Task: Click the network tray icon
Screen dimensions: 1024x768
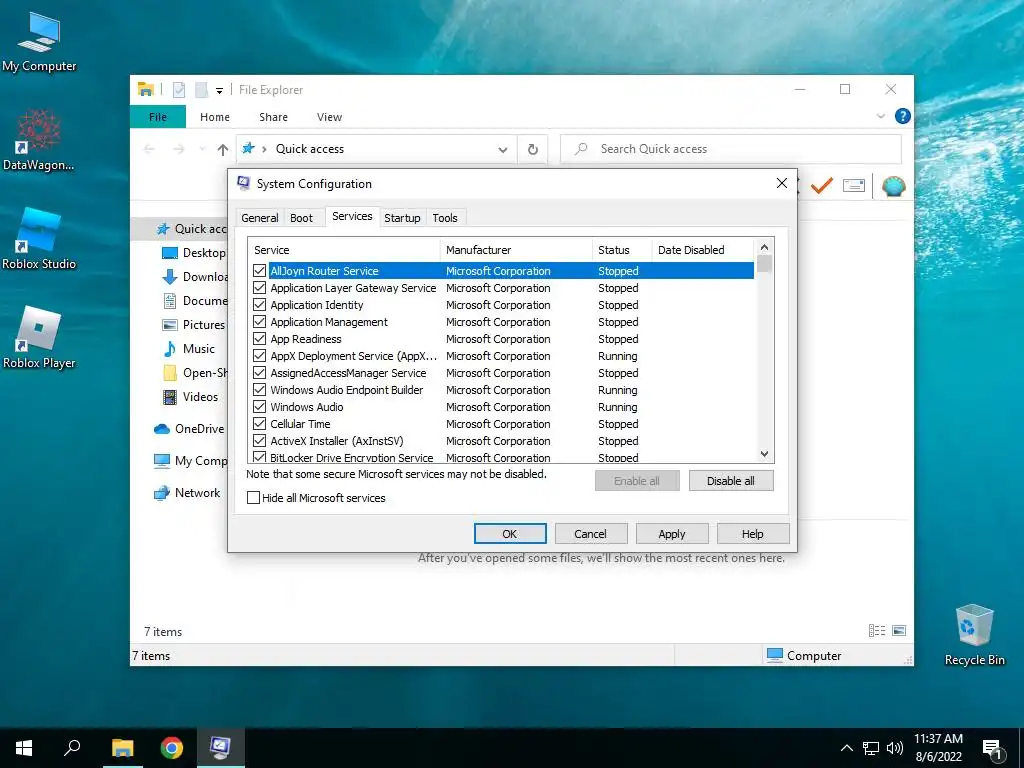Action: [x=871, y=748]
